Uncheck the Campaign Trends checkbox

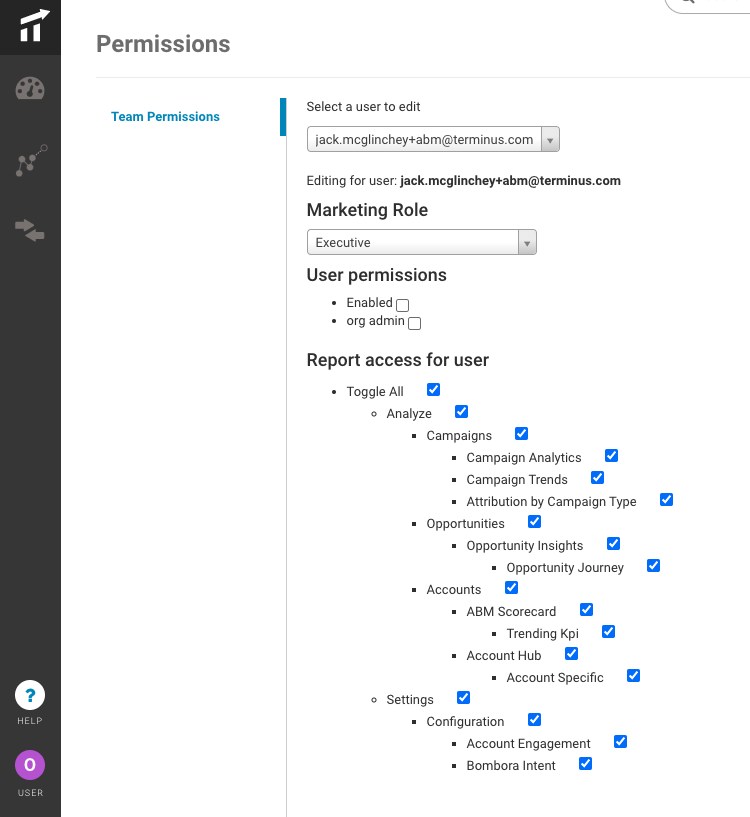click(597, 478)
